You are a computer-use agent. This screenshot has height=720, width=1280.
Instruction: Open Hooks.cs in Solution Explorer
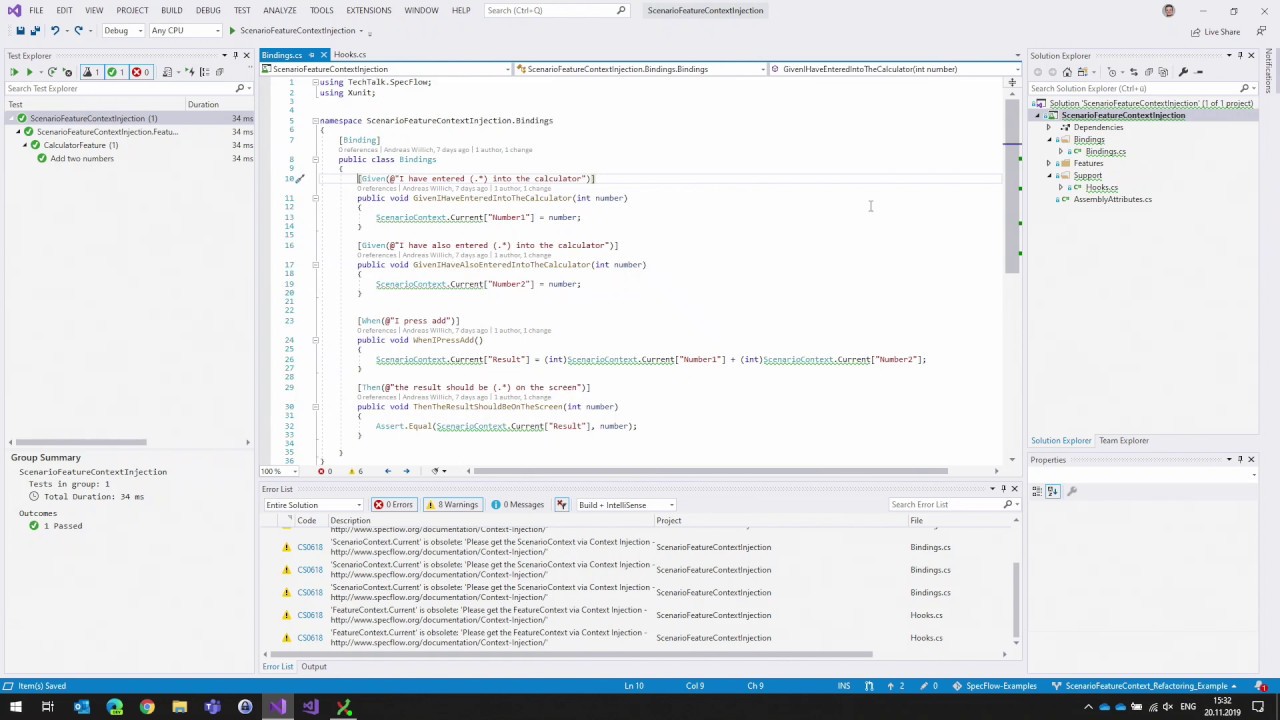1101,188
